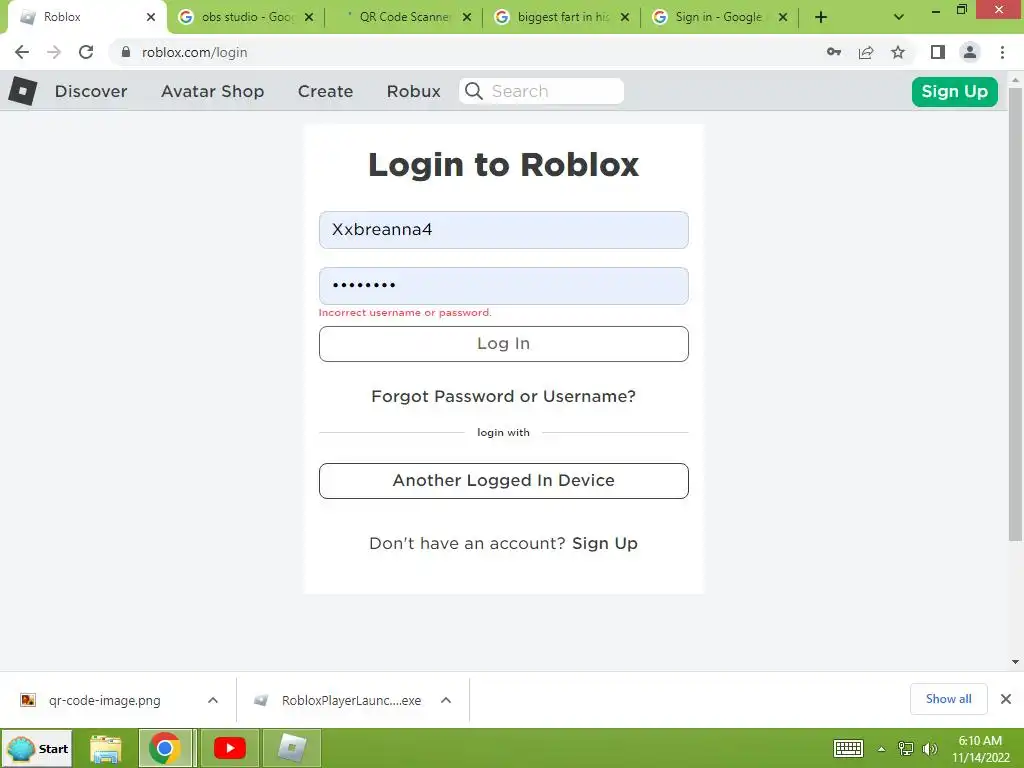Image resolution: width=1024 pixels, height=768 pixels.
Task: Open the Chrome profile avatar
Action: coord(970,52)
